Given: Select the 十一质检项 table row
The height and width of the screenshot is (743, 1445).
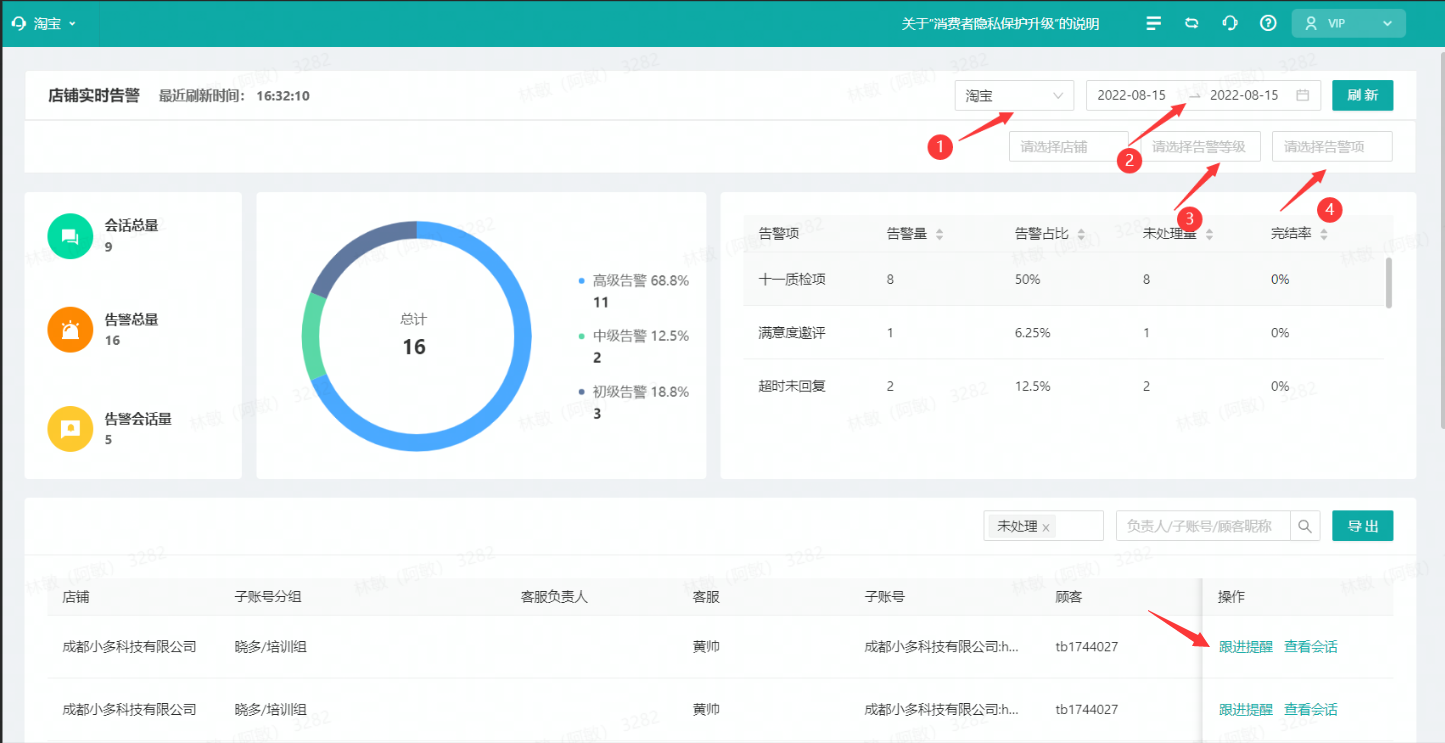Looking at the screenshot, I should [1064, 279].
